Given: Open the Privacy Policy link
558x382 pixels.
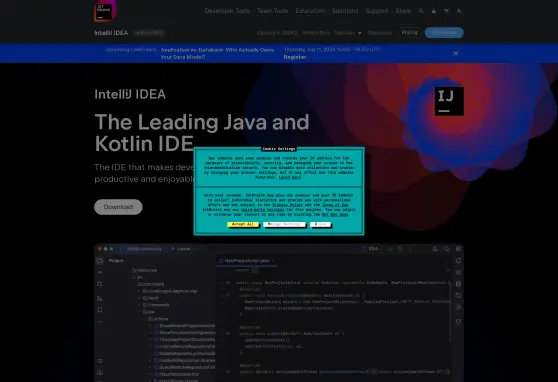Looking at the screenshot, I should [288, 205].
